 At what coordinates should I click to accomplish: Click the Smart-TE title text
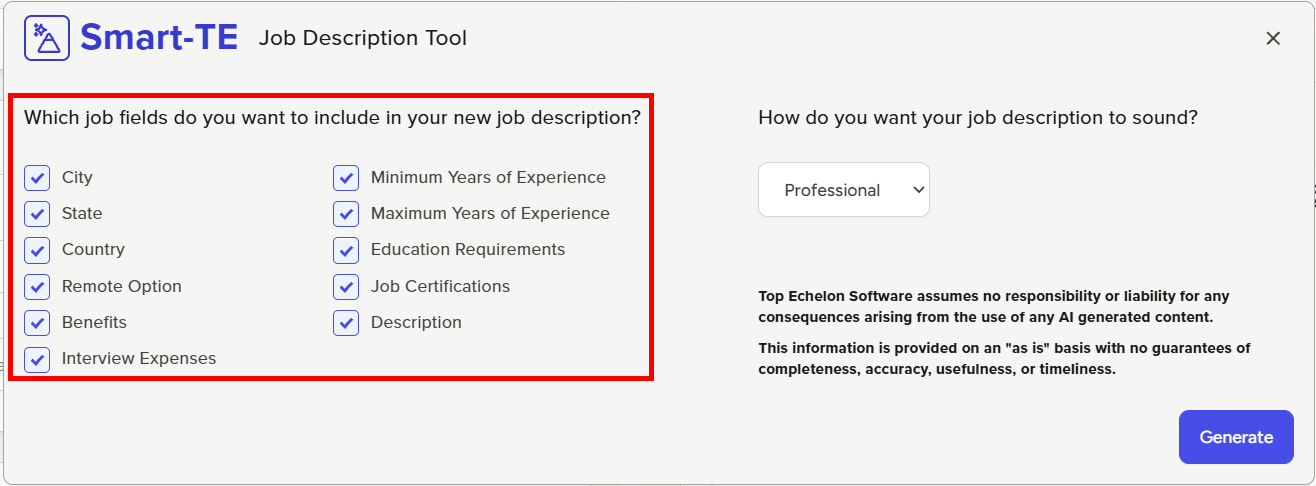(159, 38)
